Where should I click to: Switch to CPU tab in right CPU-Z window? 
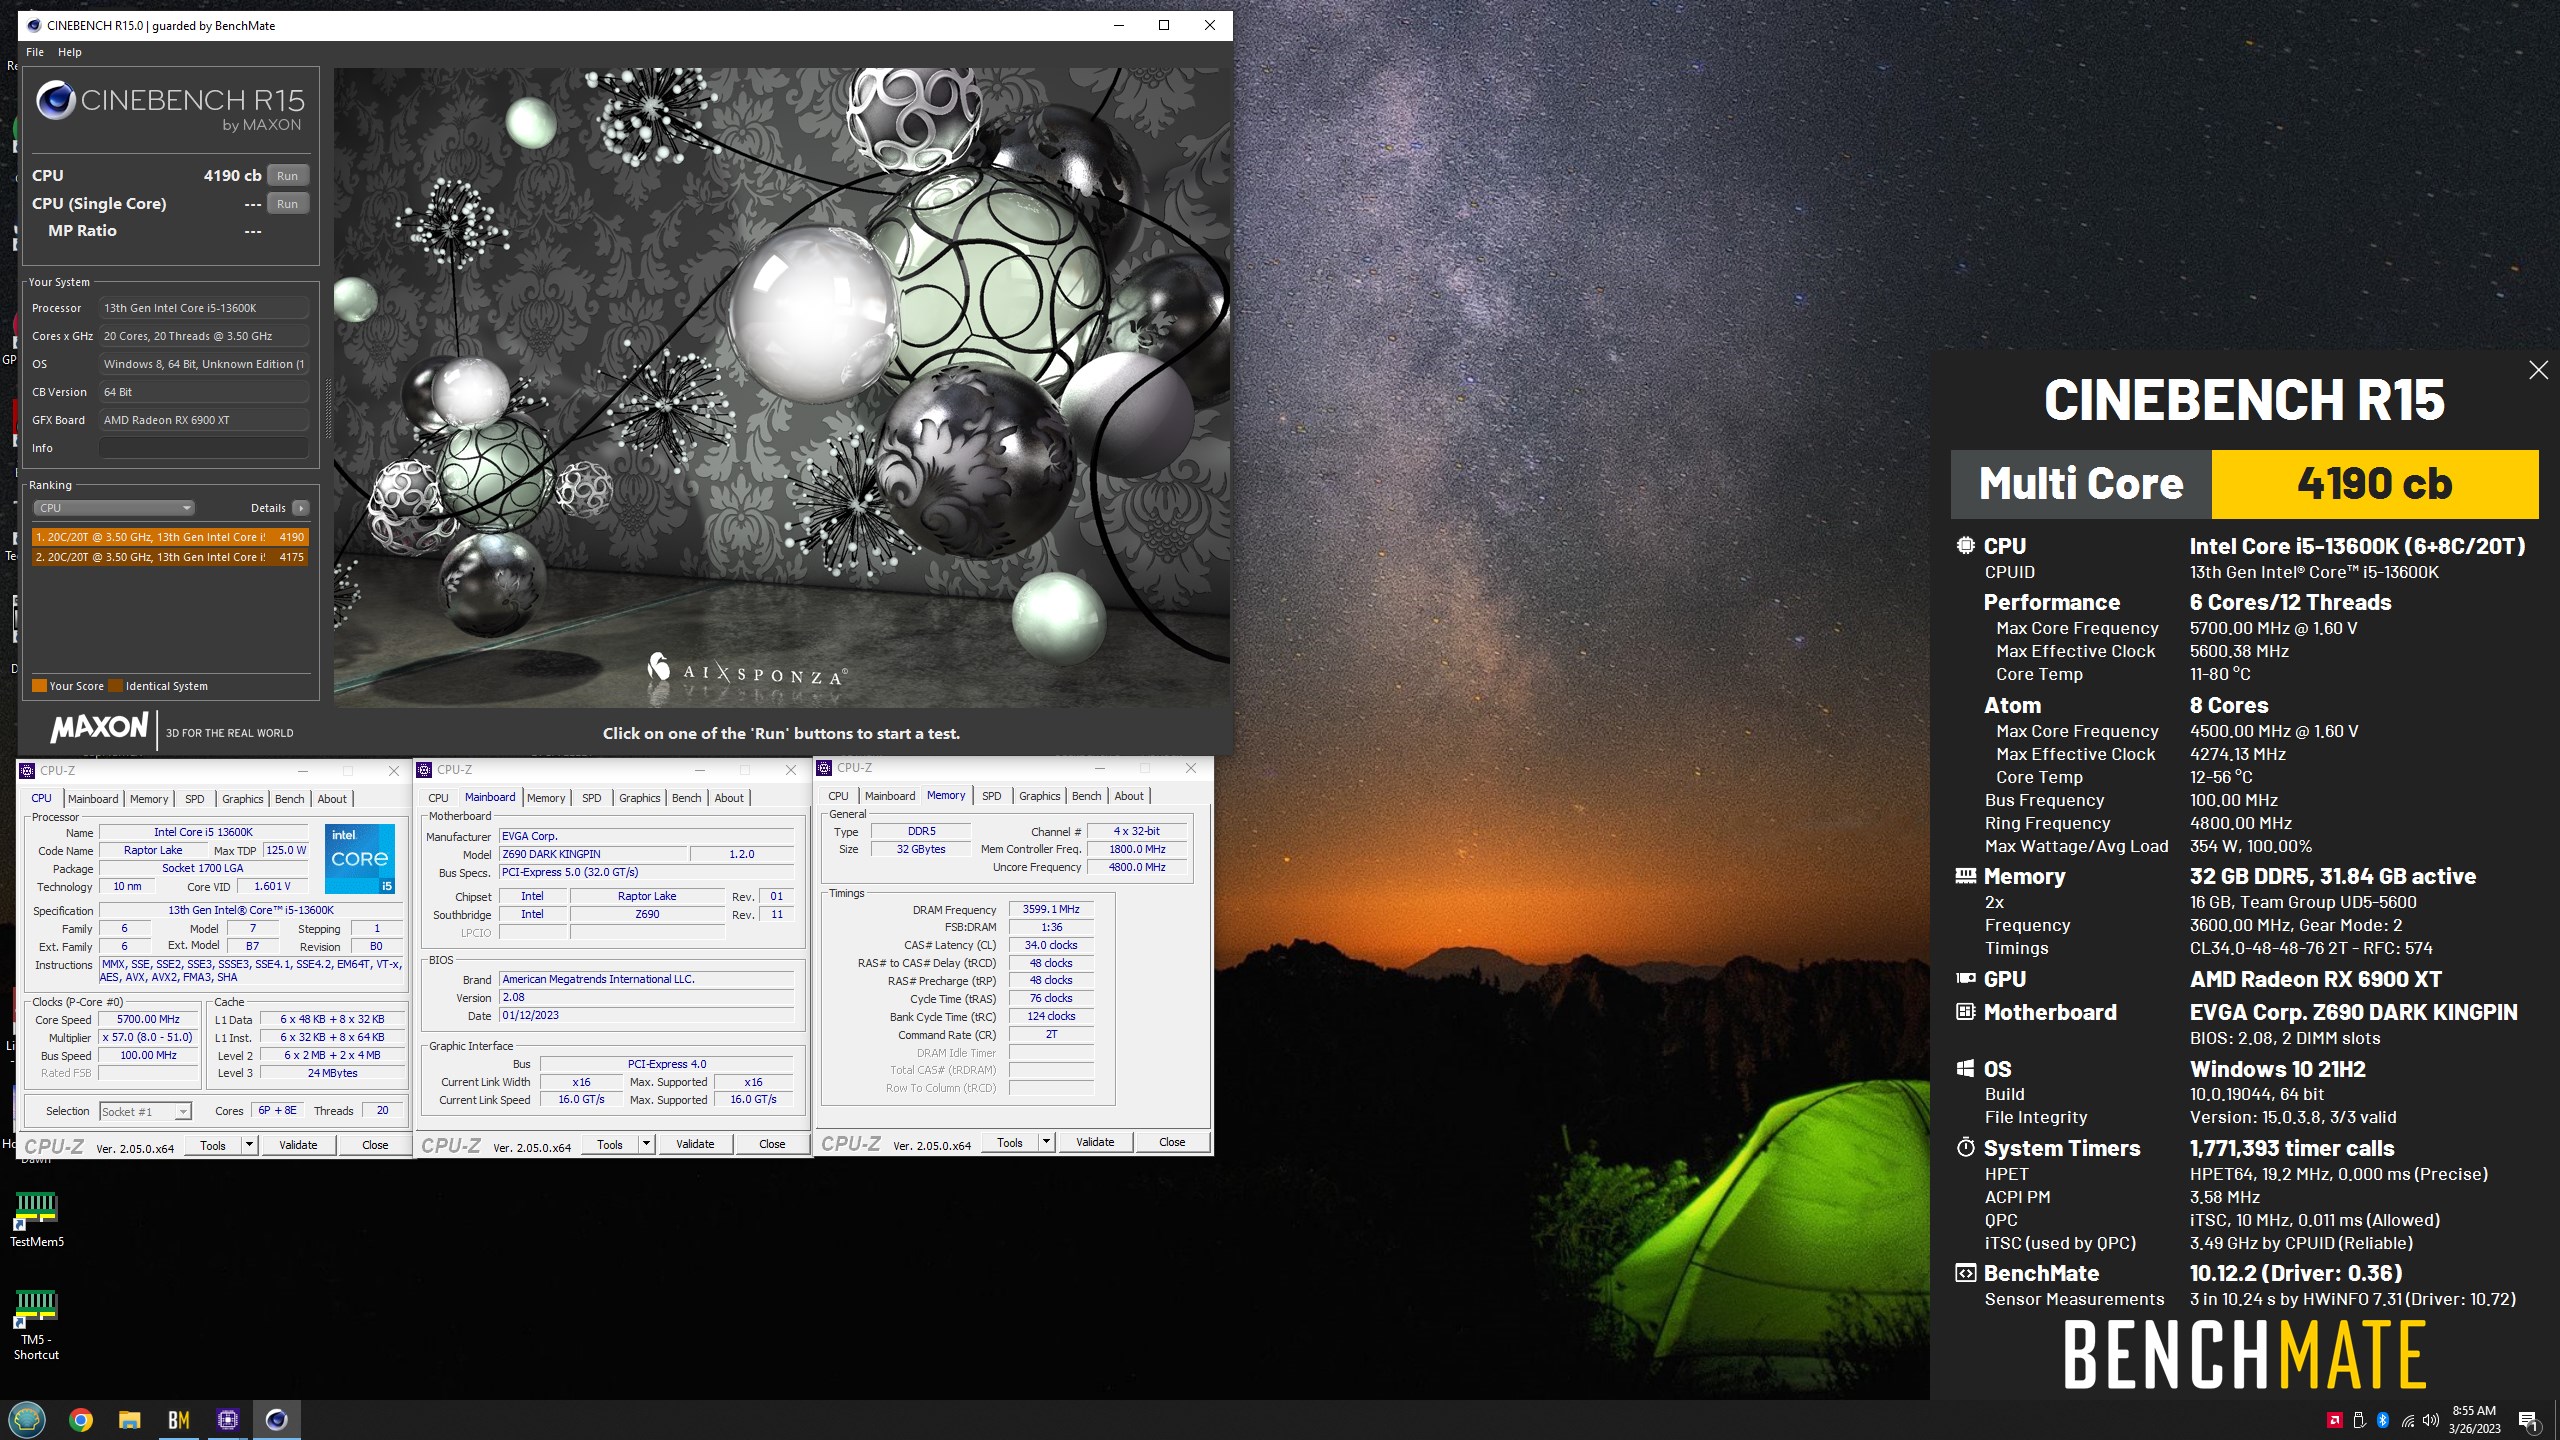tap(838, 796)
